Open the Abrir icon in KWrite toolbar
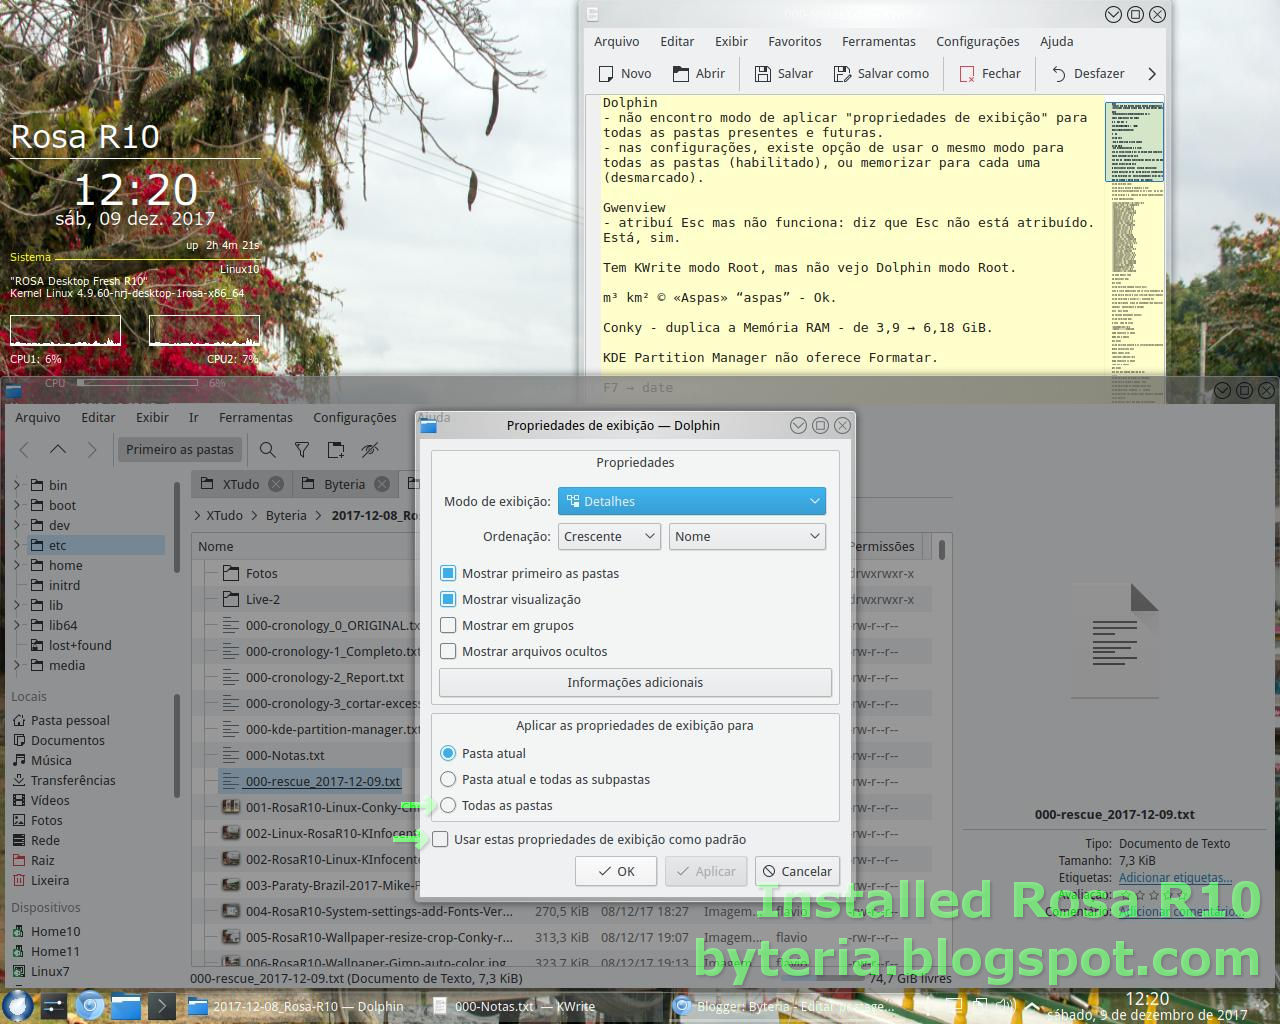Screen dimensions: 1280x1024 (x=699, y=73)
